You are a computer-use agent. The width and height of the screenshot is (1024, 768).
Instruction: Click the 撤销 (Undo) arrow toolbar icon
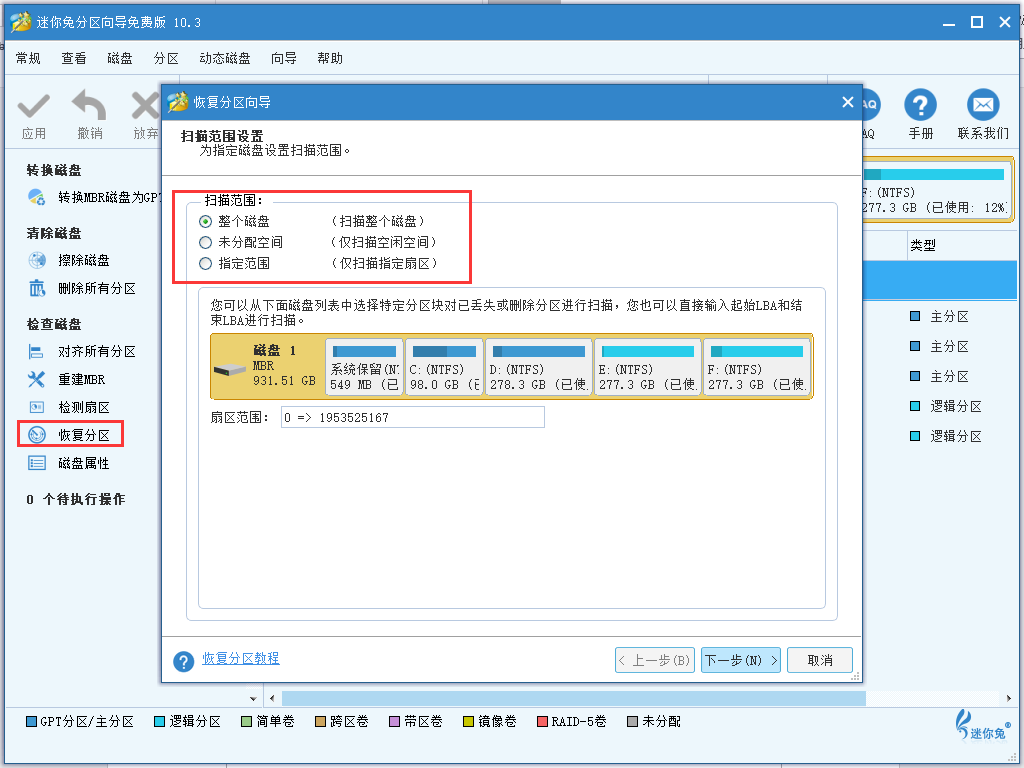click(x=89, y=106)
